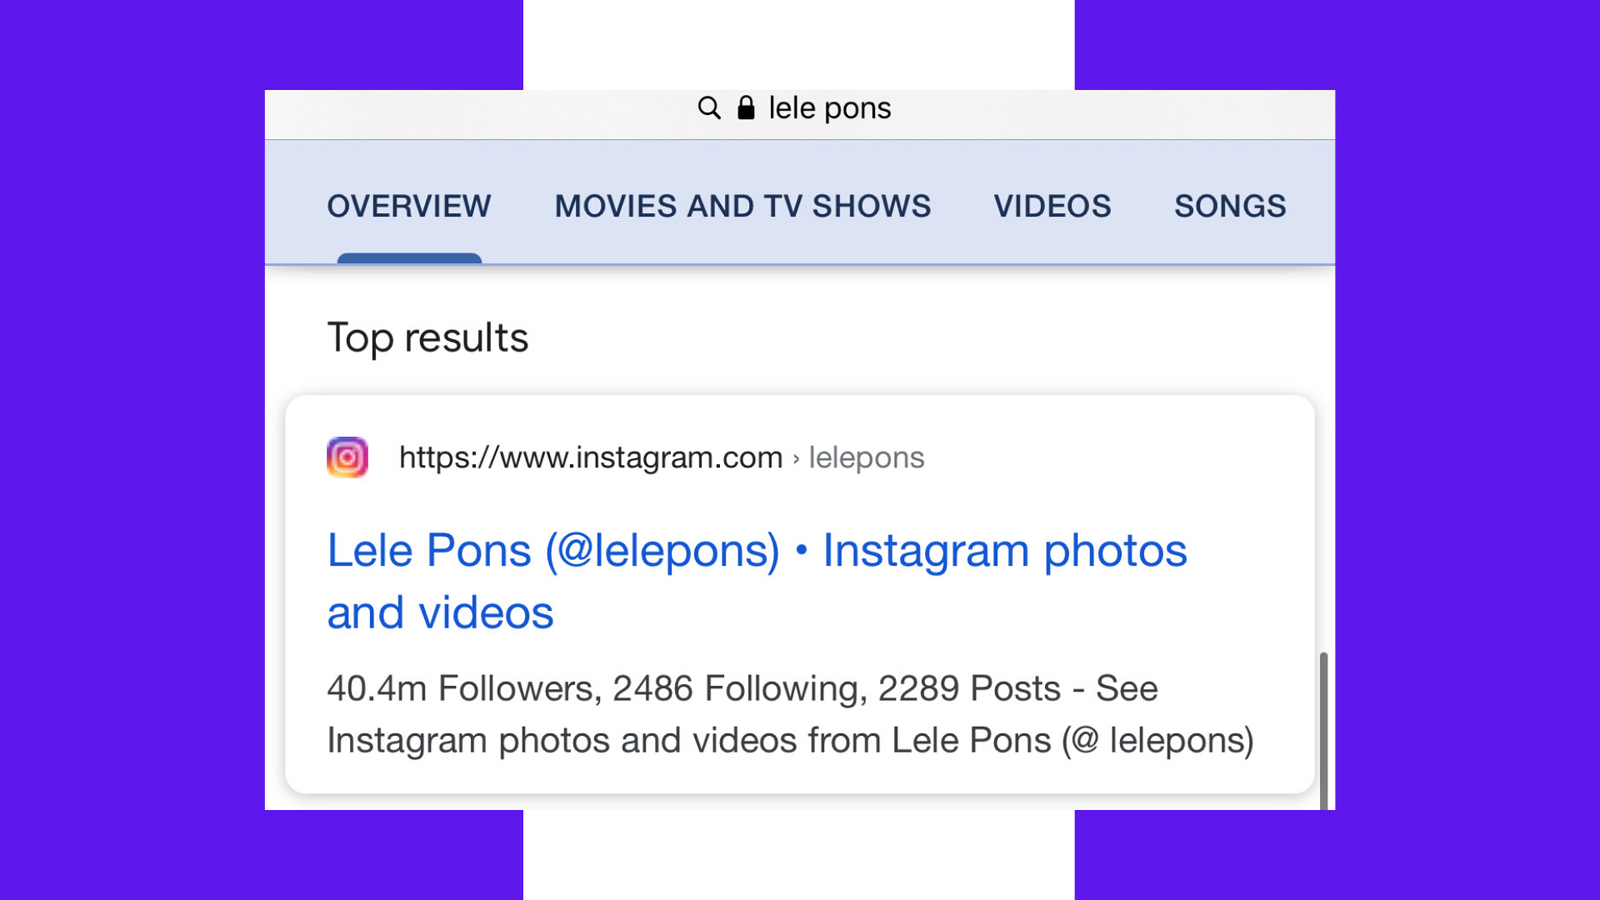Click the Instagram logo favicon
The image size is (1600, 900).
point(347,457)
